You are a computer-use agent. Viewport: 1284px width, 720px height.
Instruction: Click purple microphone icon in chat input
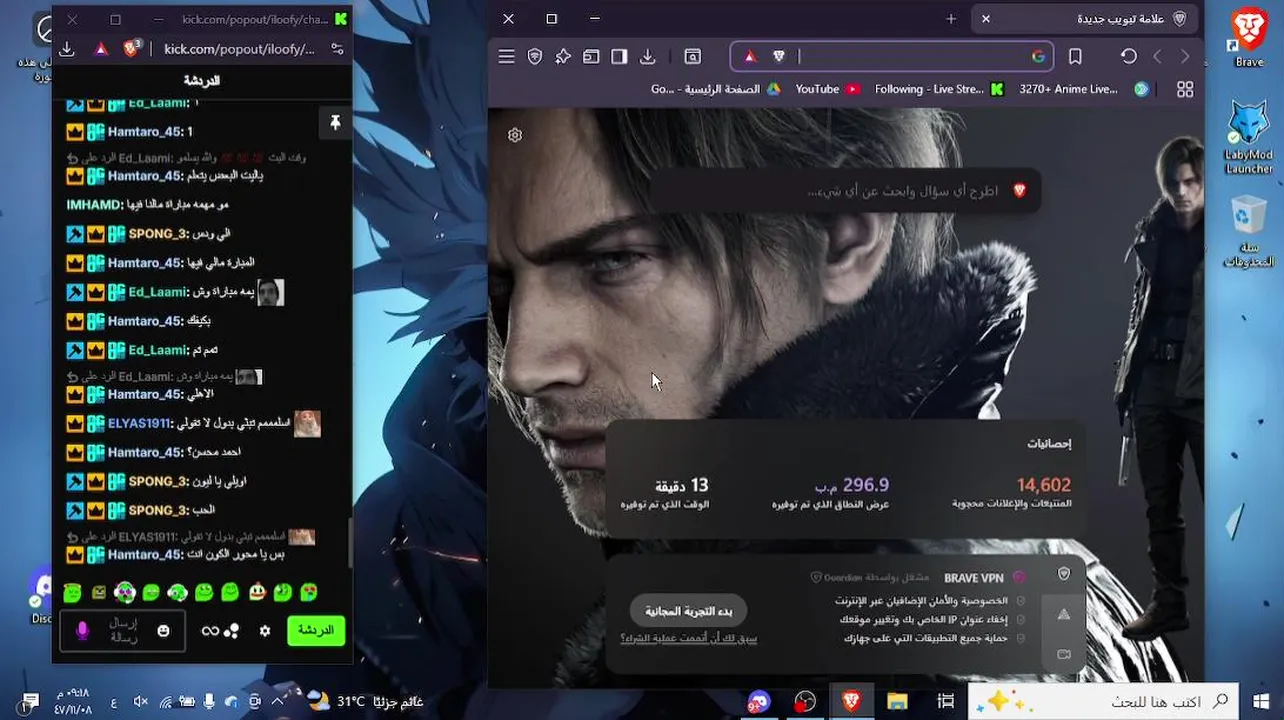tap(83, 630)
